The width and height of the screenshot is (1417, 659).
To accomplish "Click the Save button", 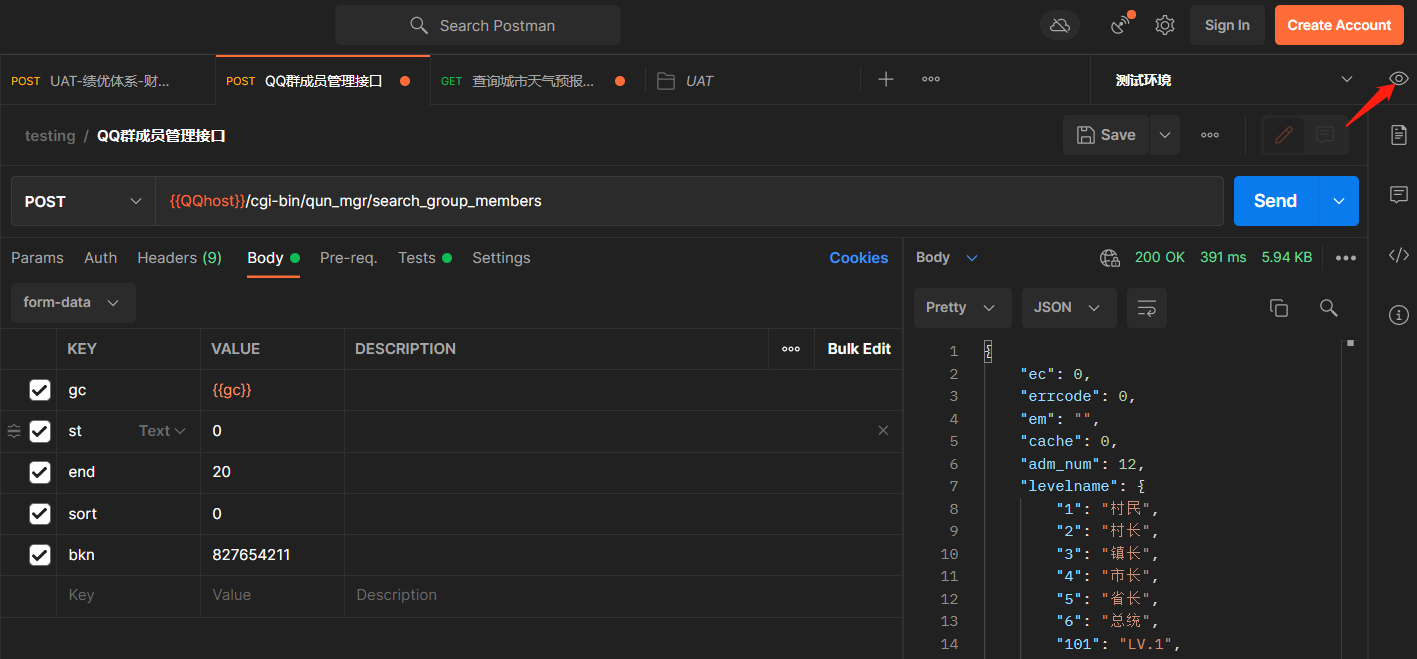I will 1106,135.
